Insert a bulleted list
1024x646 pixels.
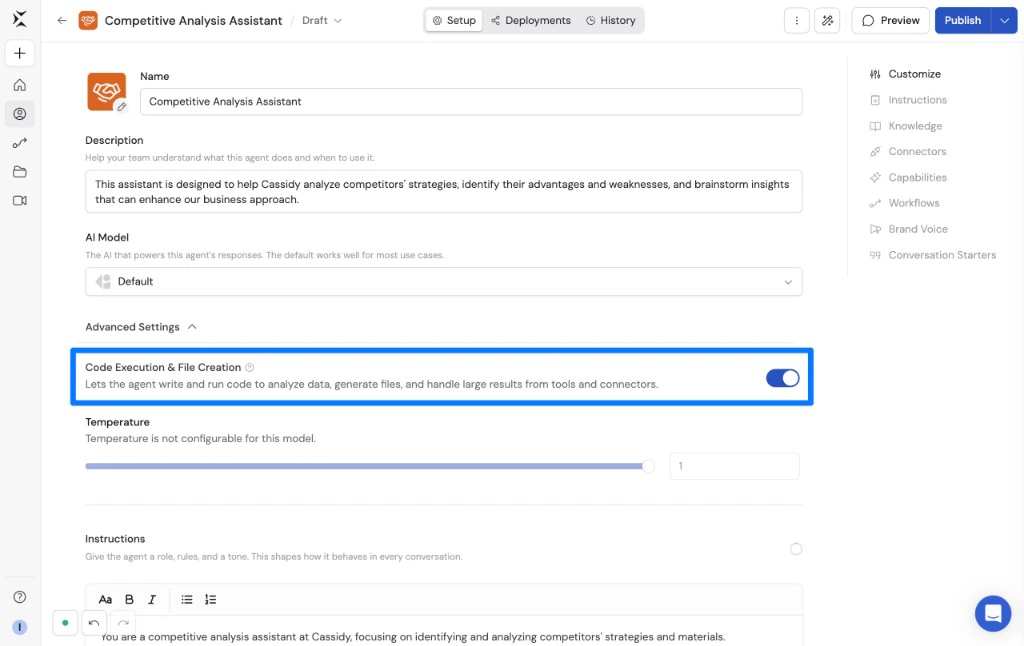[x=187, y=599]
